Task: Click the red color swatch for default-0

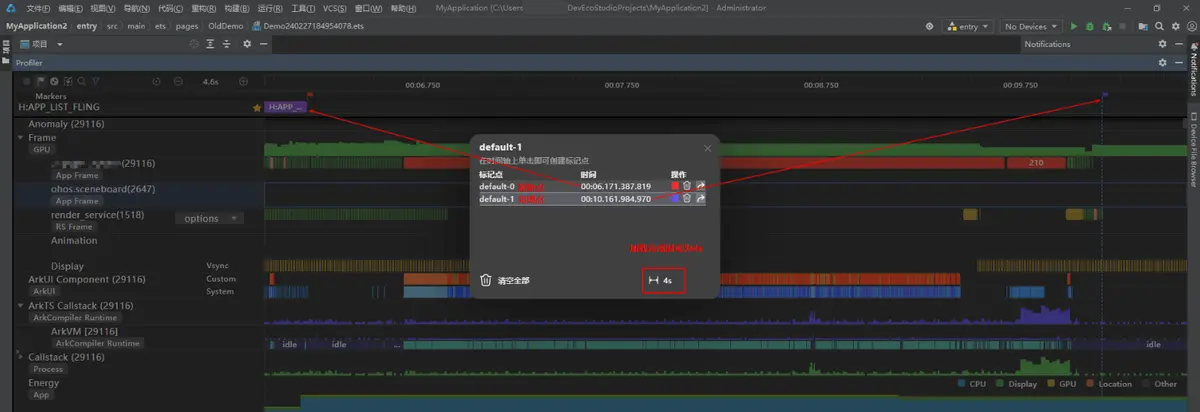Action: 675,186
